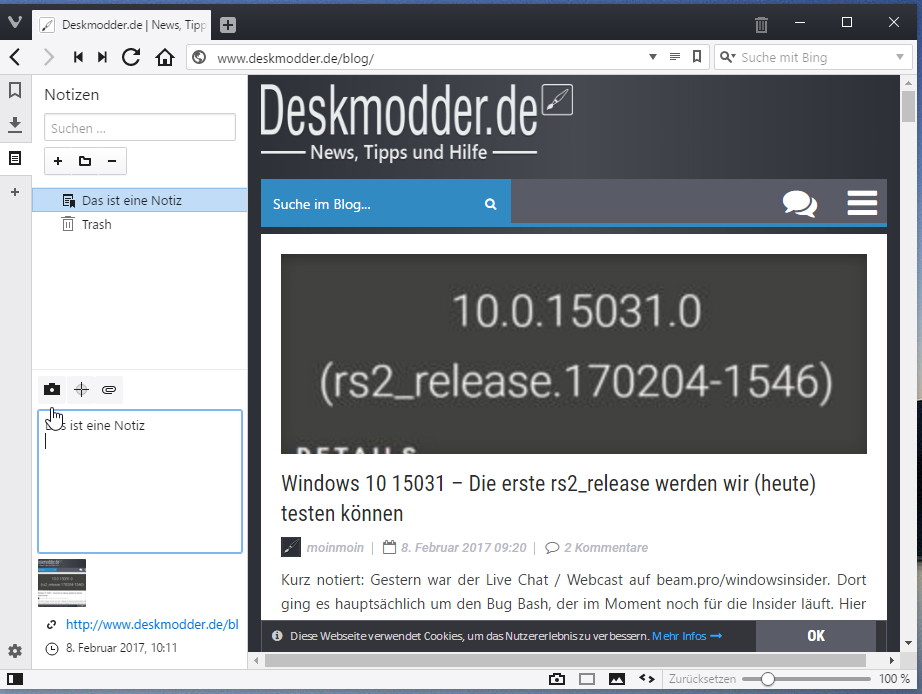The image size is (922, 694).
Task: Capture area crosshair for note
Action: 81,389
